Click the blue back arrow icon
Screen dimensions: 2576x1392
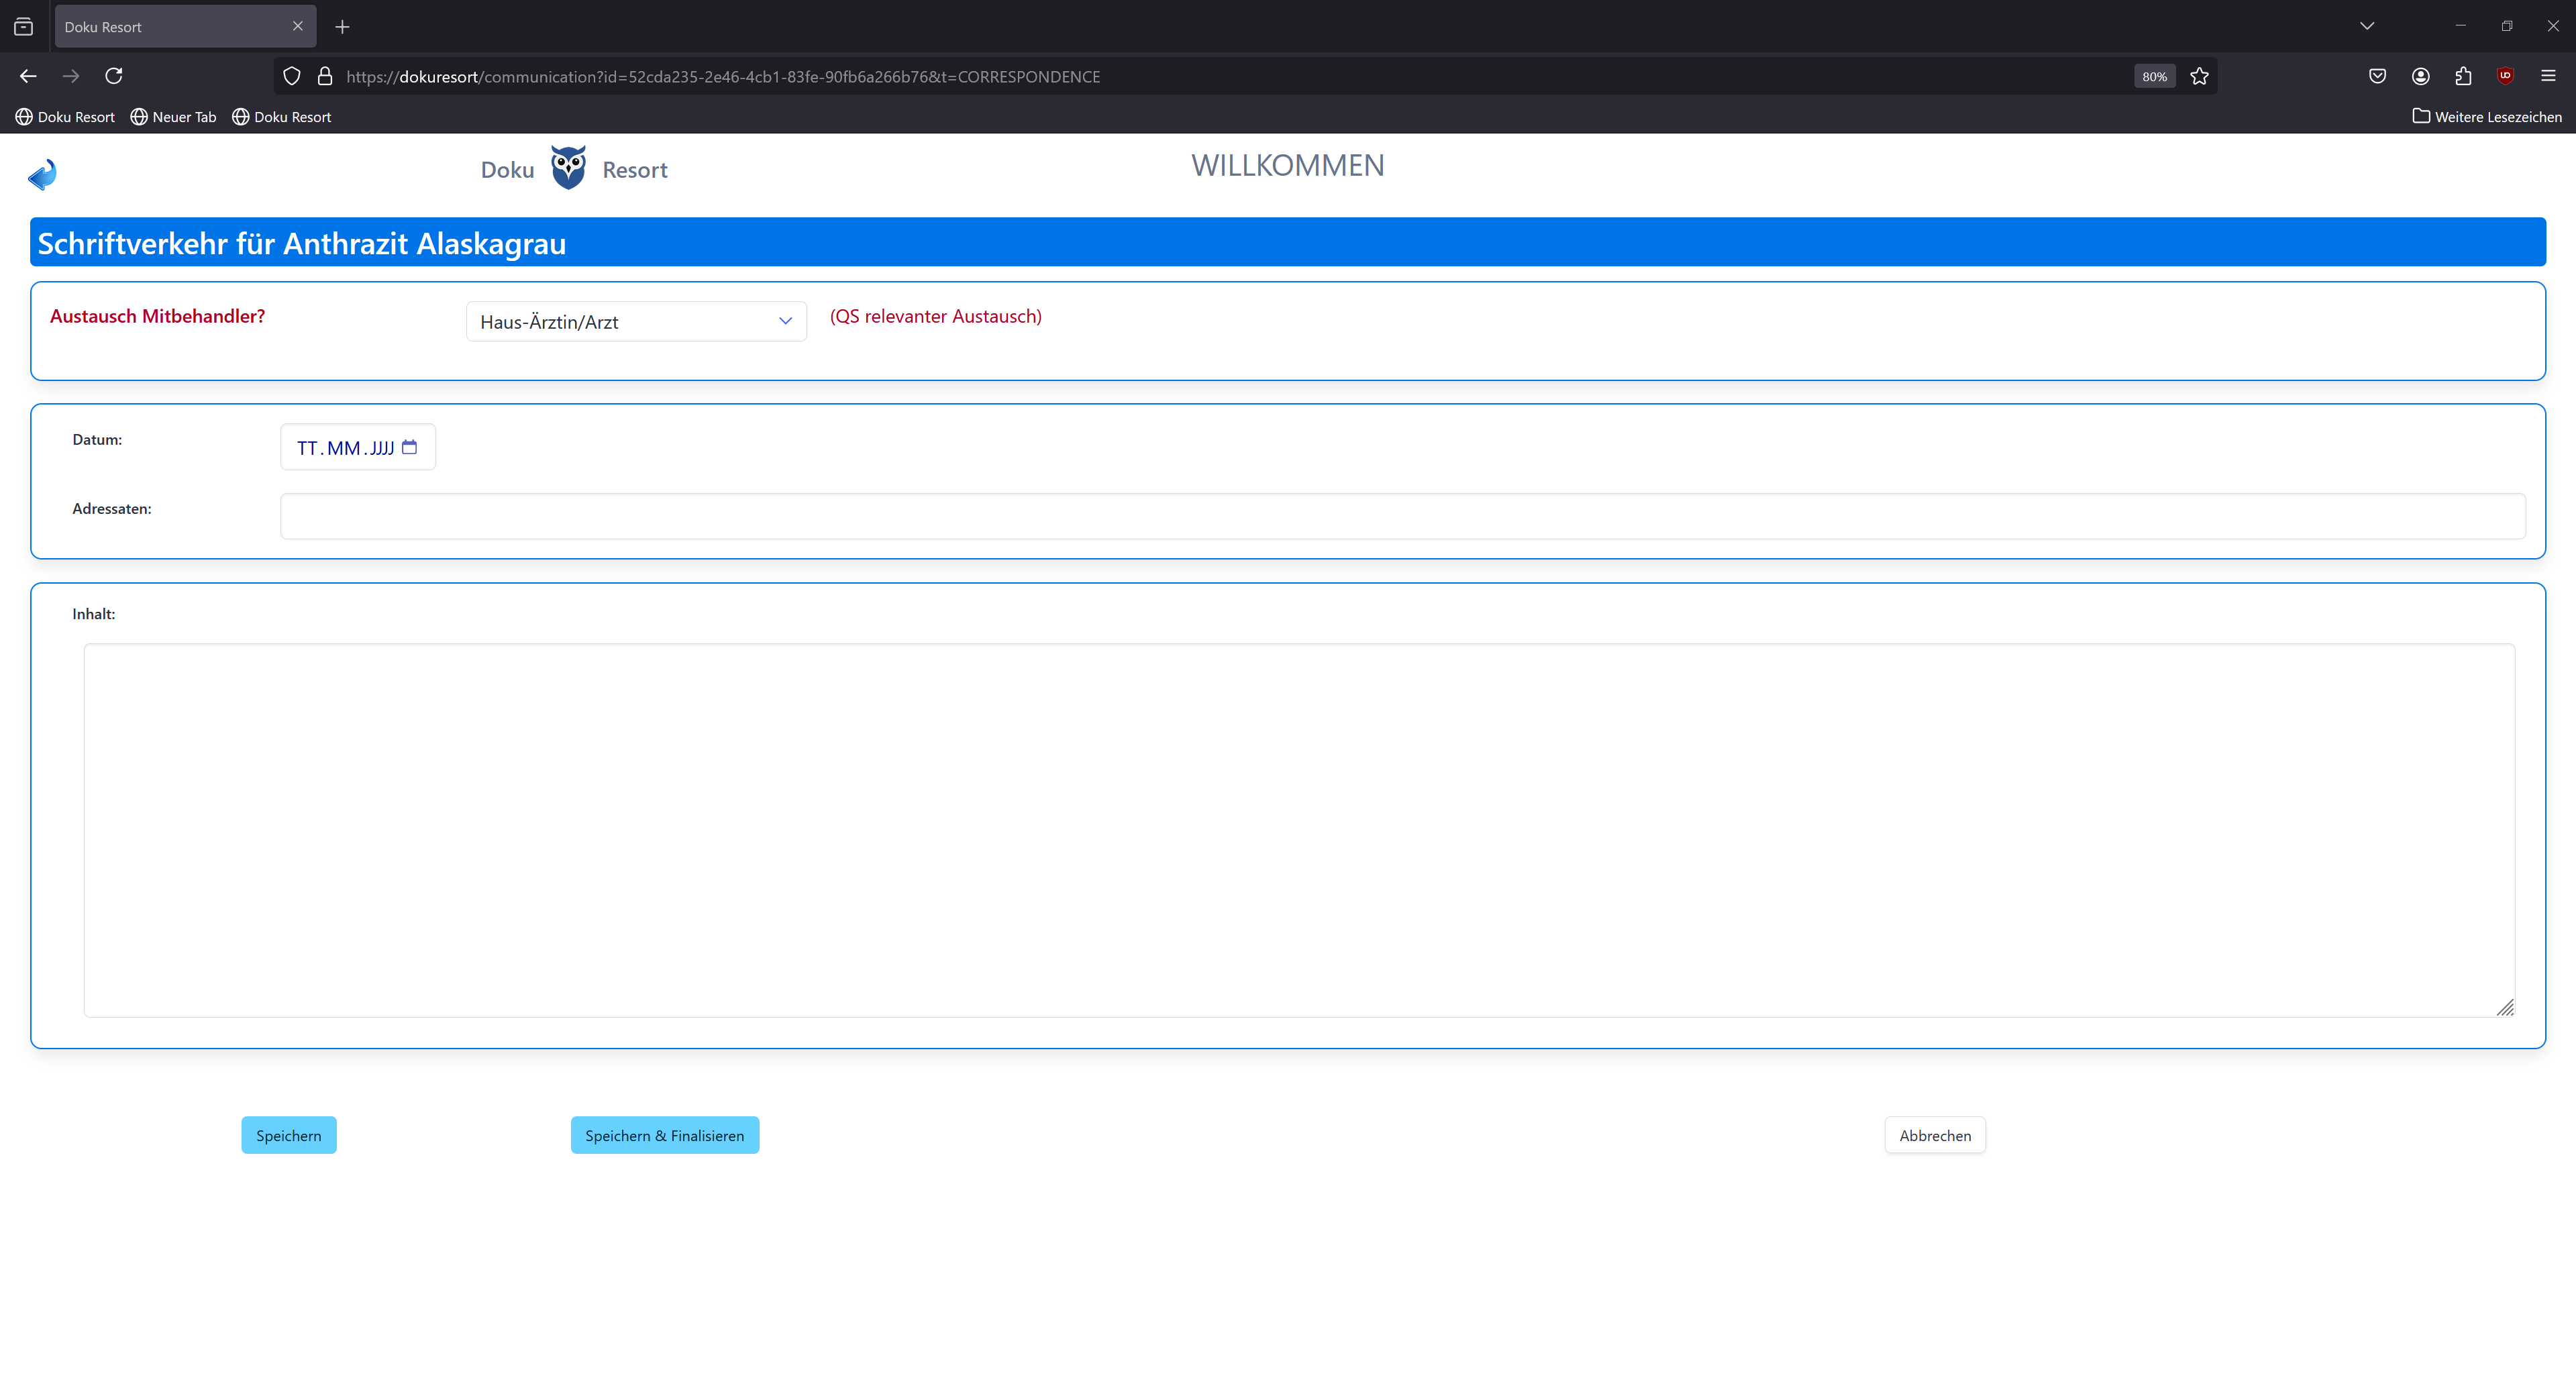[x=42, y=174]
